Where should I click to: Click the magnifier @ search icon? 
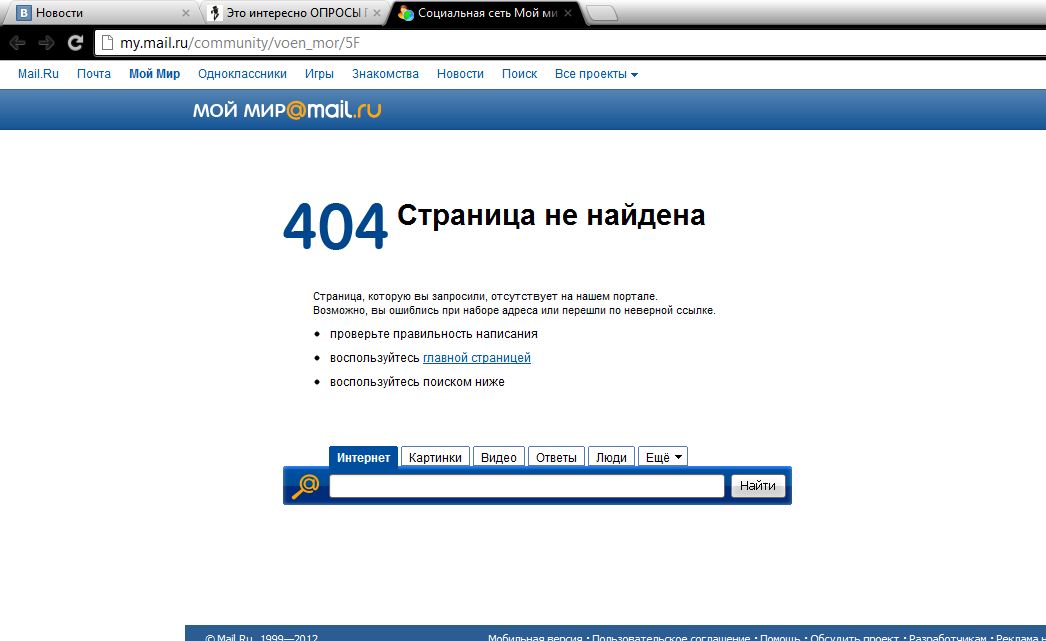305,486
